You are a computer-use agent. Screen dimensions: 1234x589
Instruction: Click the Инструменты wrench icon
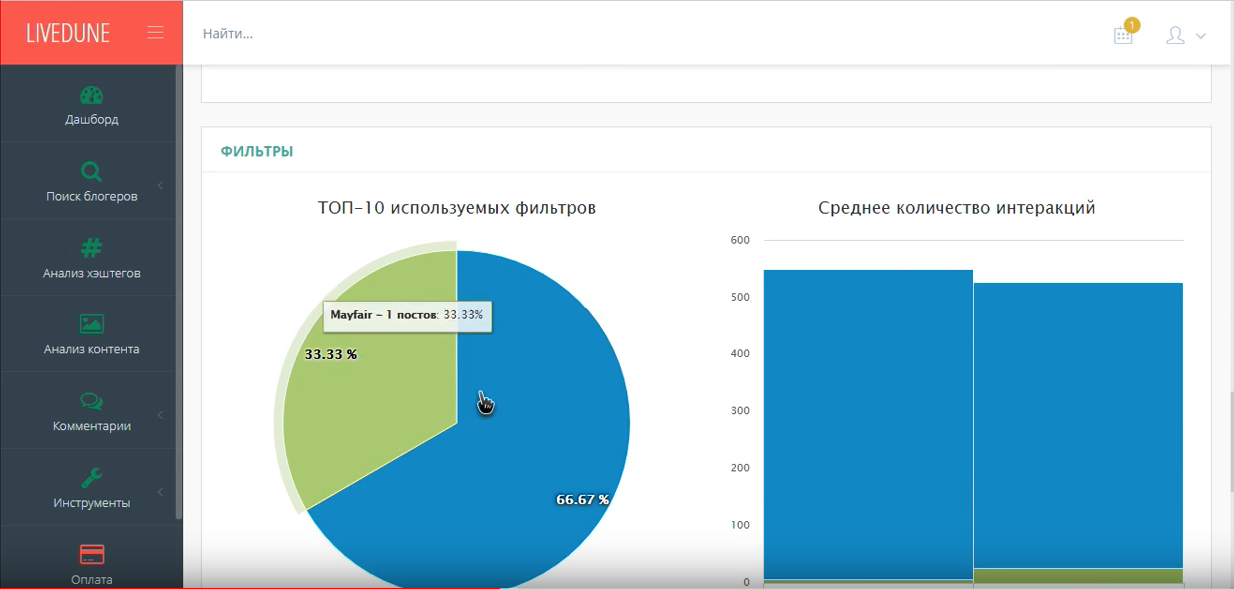[91, 477]
